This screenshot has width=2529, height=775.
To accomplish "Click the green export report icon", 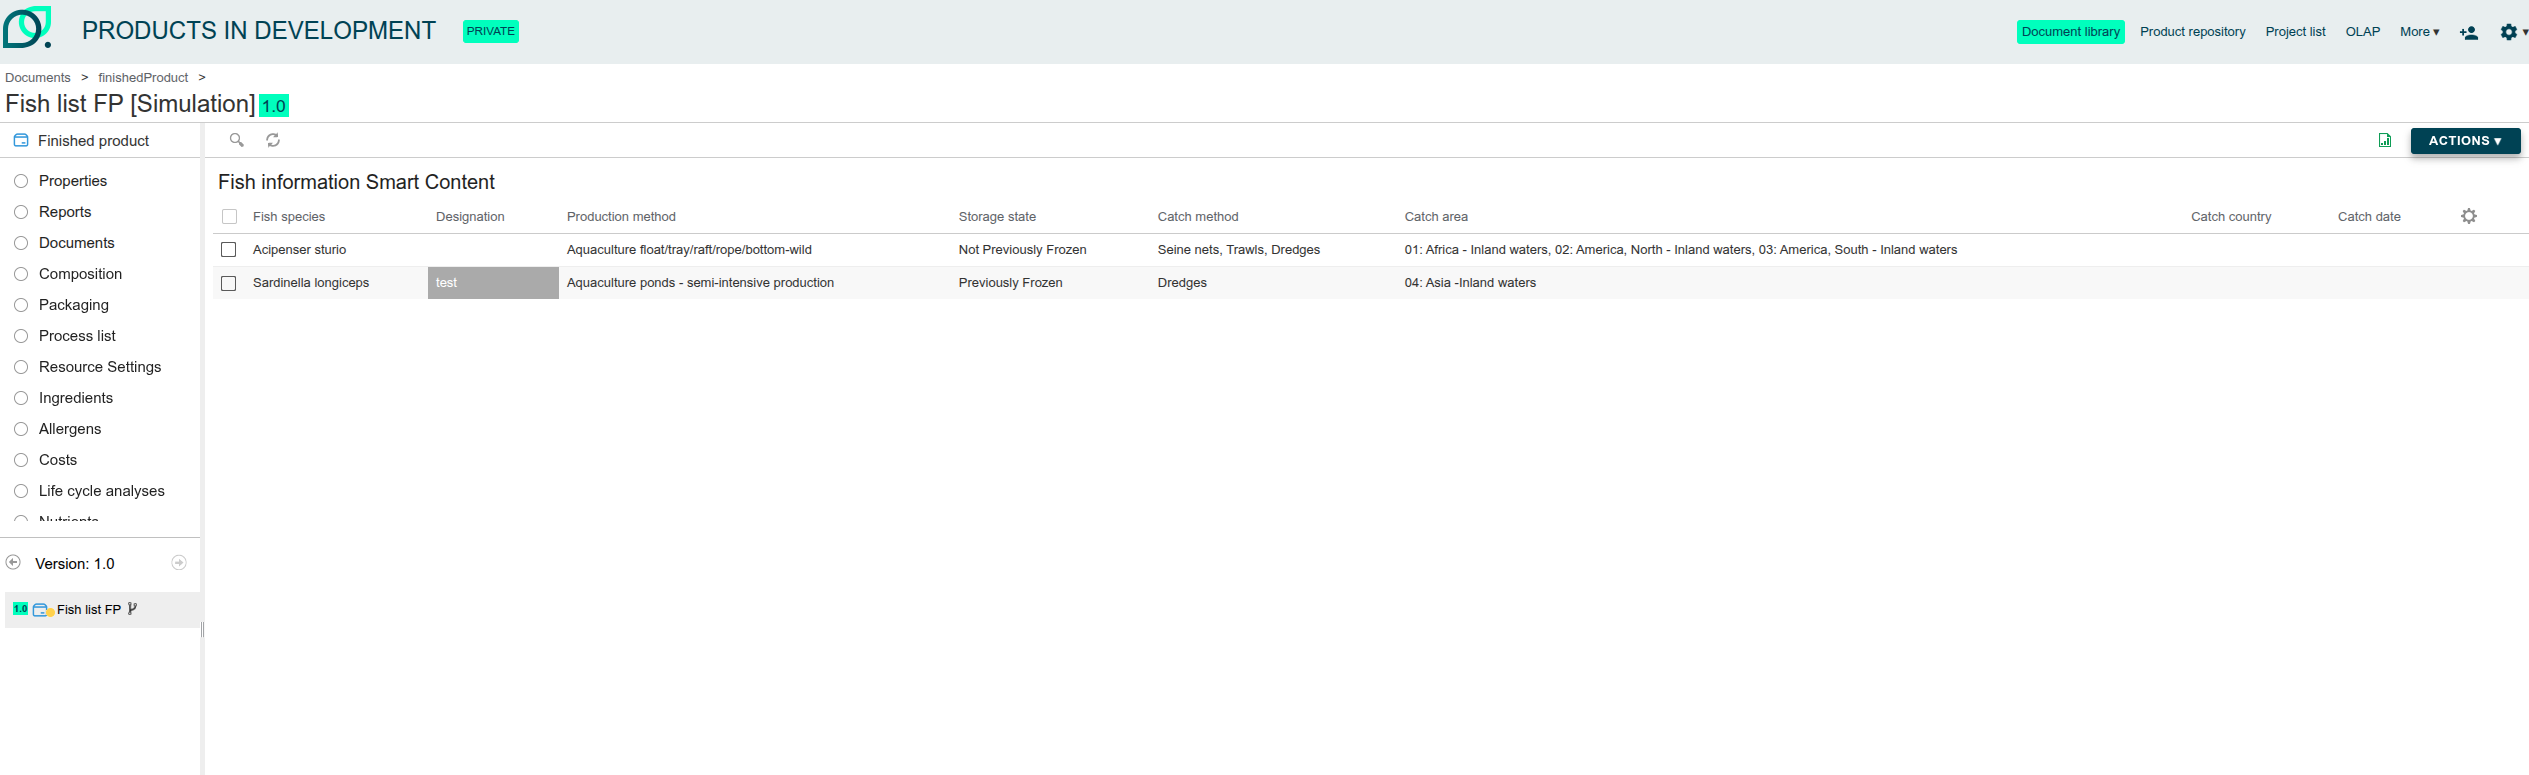I will (x=2384, y=141).
